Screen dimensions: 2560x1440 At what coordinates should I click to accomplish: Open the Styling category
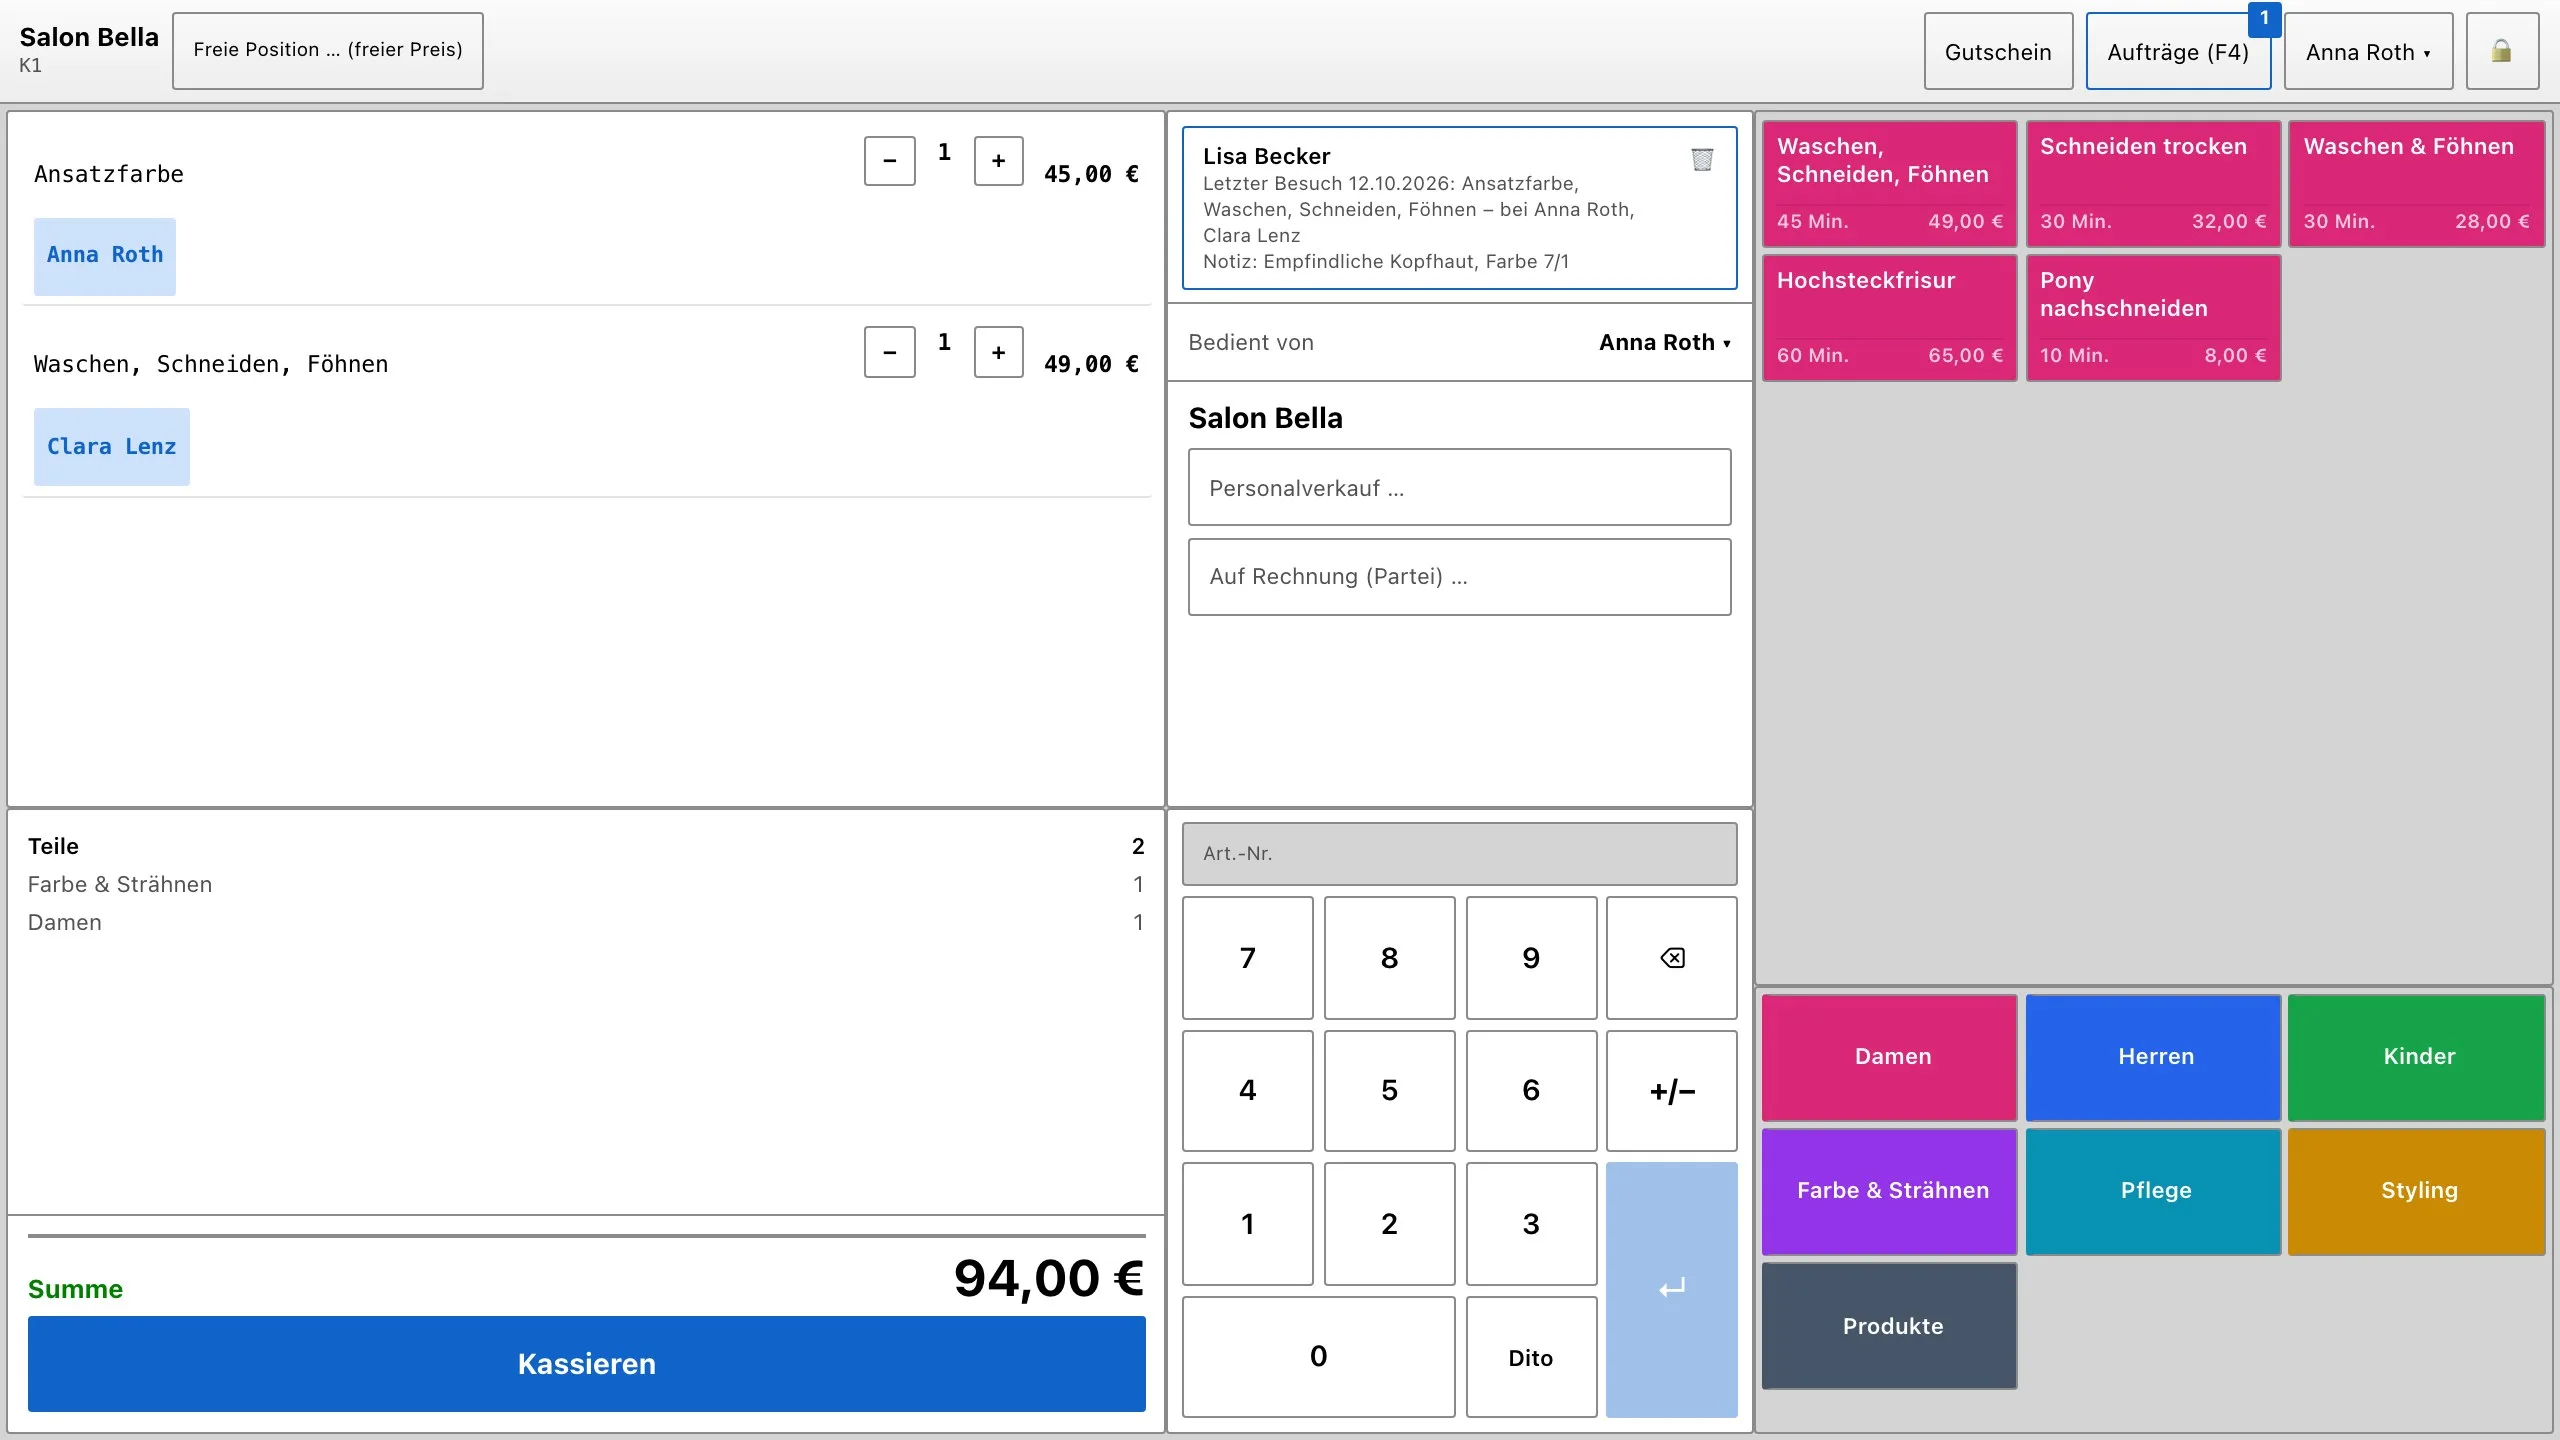tap(2416, 1191)
